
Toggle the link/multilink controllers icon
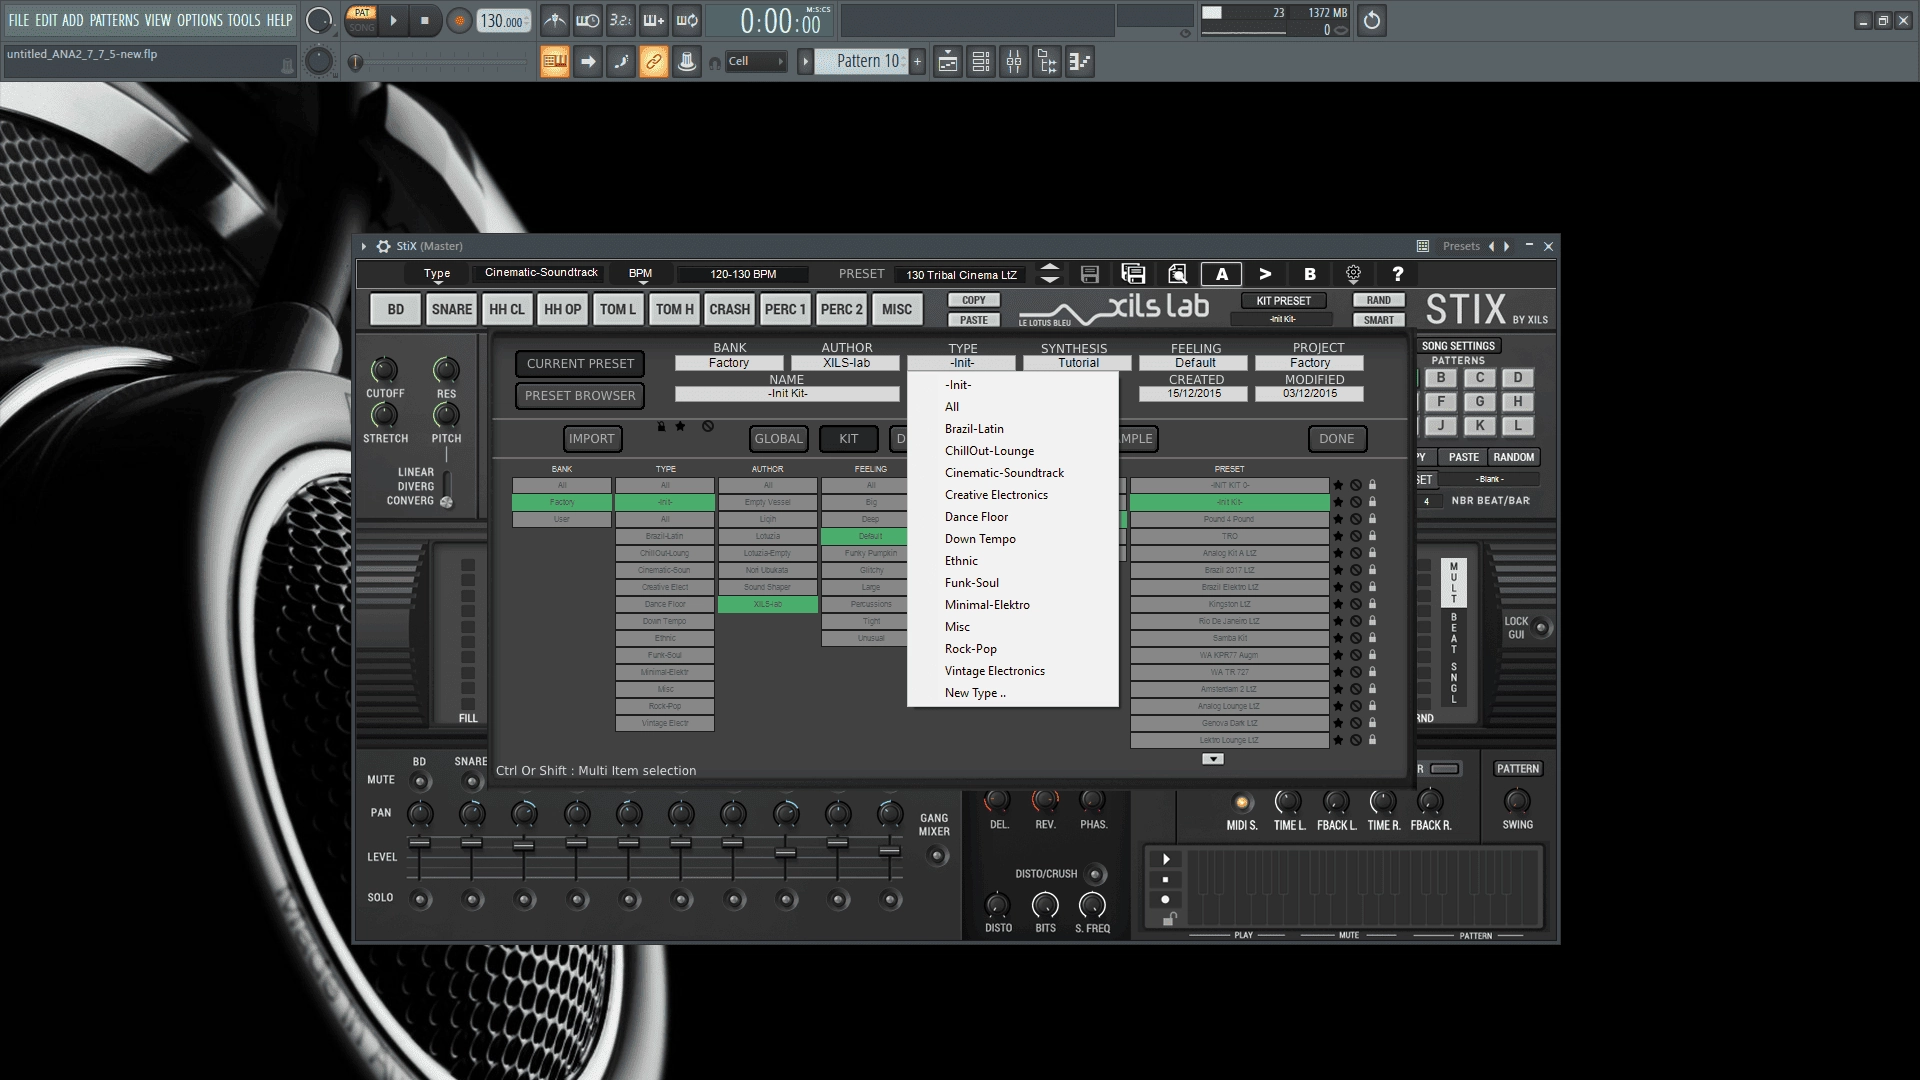pos(653,62)
